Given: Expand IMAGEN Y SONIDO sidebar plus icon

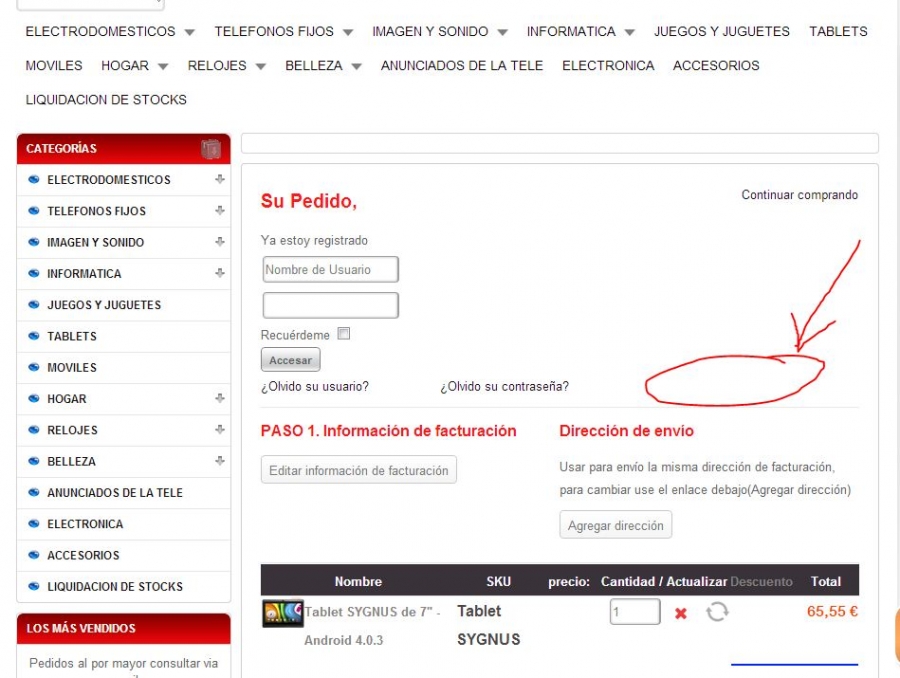Looking at the screenshot, I should 219,242.
